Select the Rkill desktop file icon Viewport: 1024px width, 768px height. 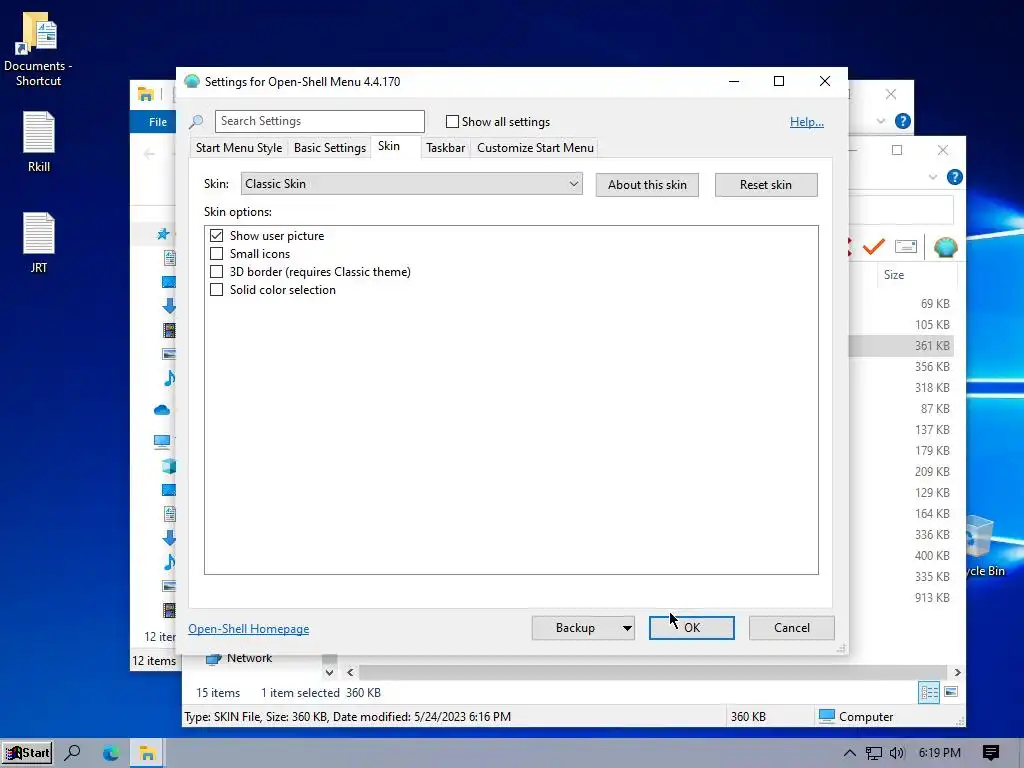39,142
